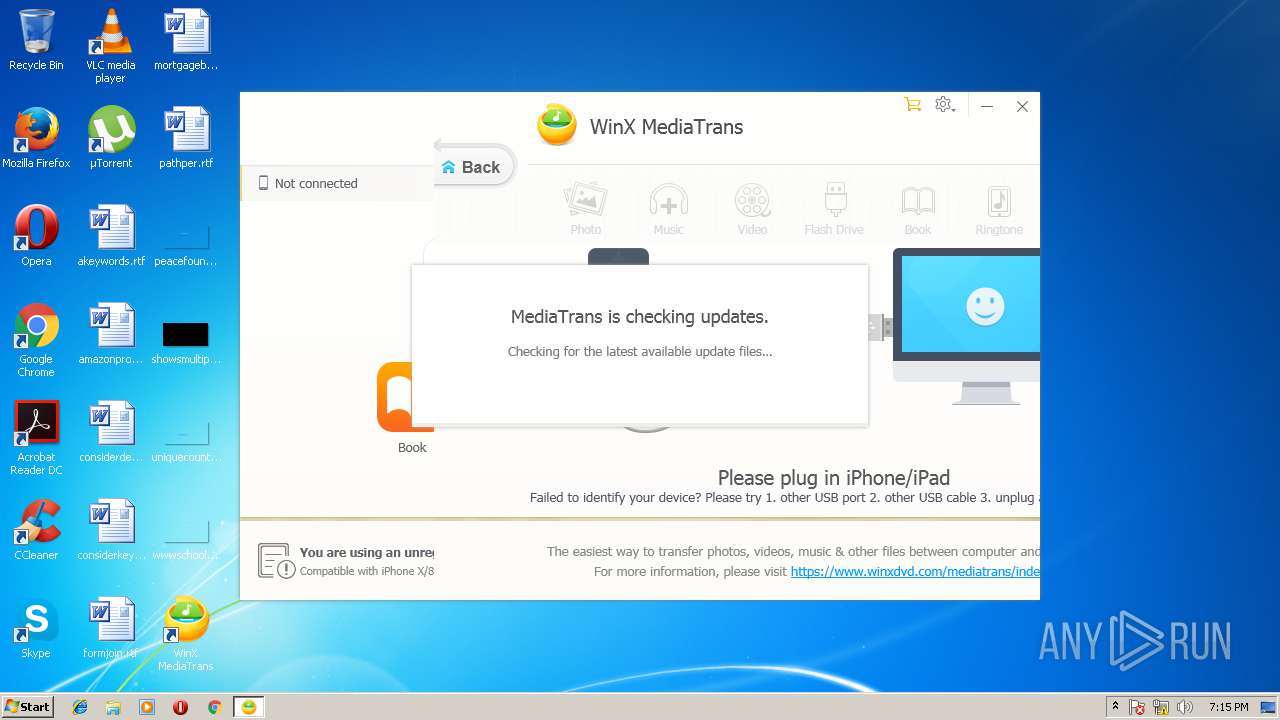The image size is (1280, 720).
Task: Select the uniquecount... desktop file
Action: [186, 440]
